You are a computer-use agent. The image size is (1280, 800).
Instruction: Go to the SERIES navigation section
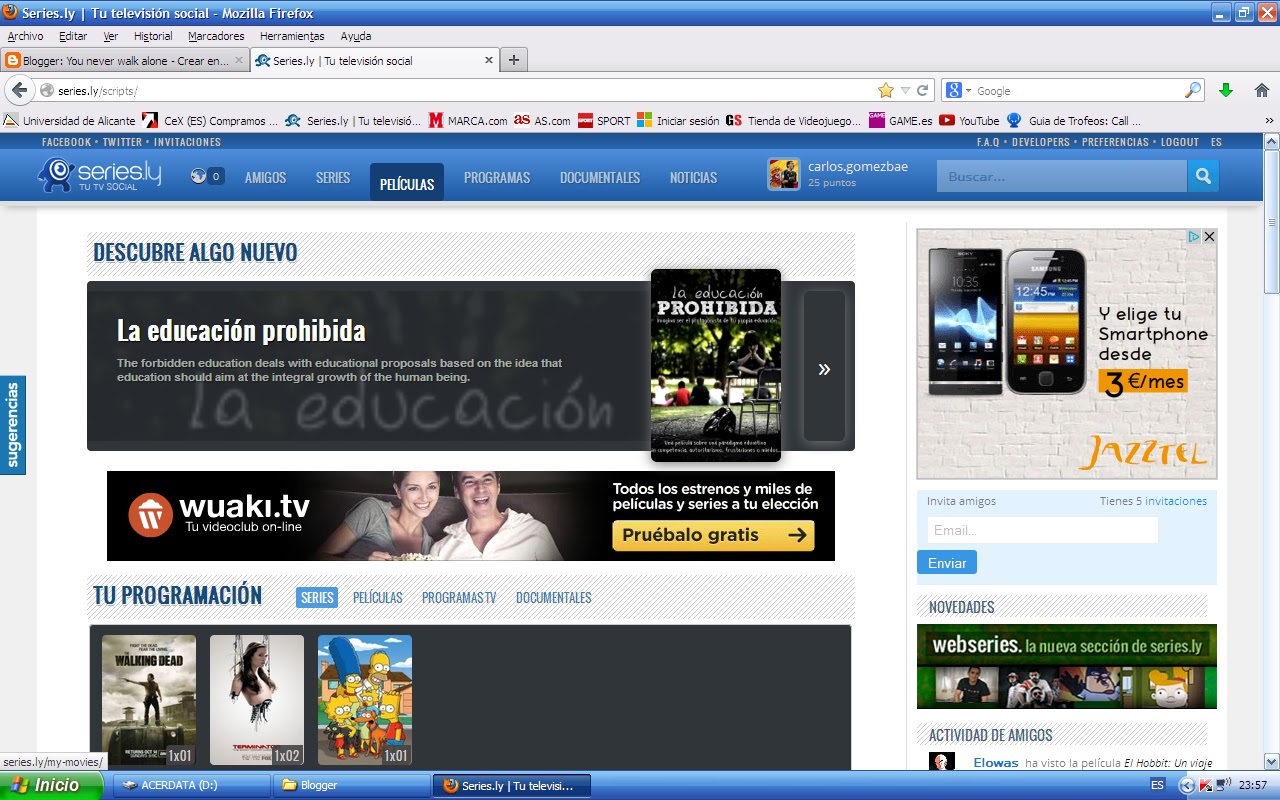333,177
